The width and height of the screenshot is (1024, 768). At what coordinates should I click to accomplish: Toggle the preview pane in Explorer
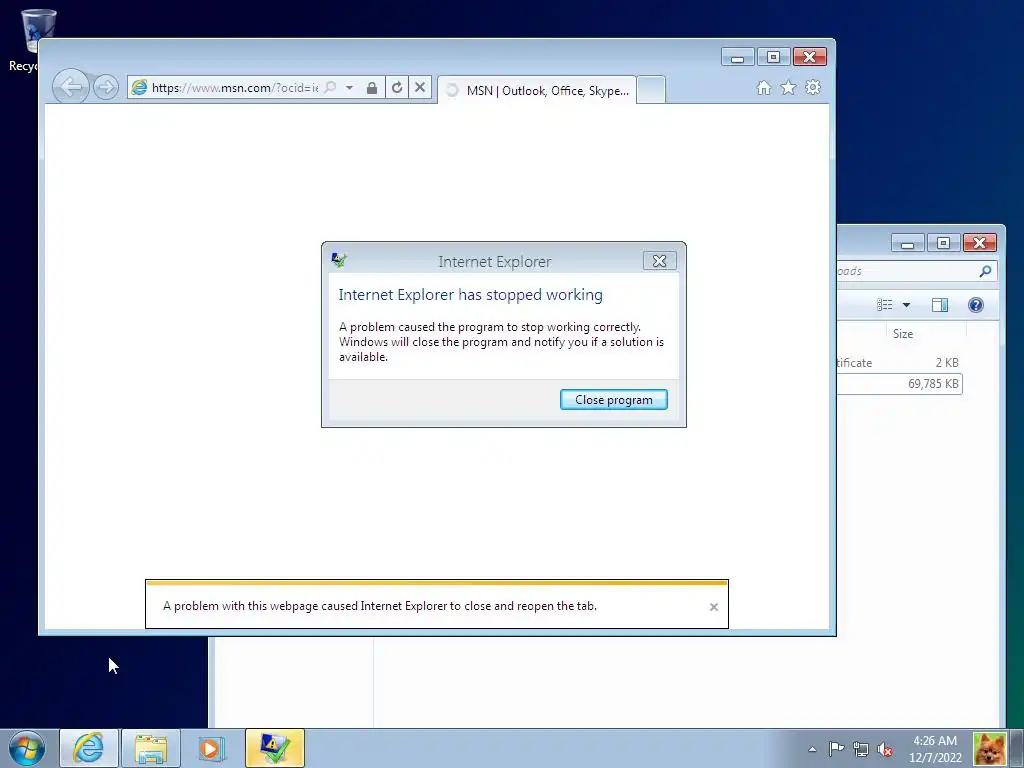(940, 305)
